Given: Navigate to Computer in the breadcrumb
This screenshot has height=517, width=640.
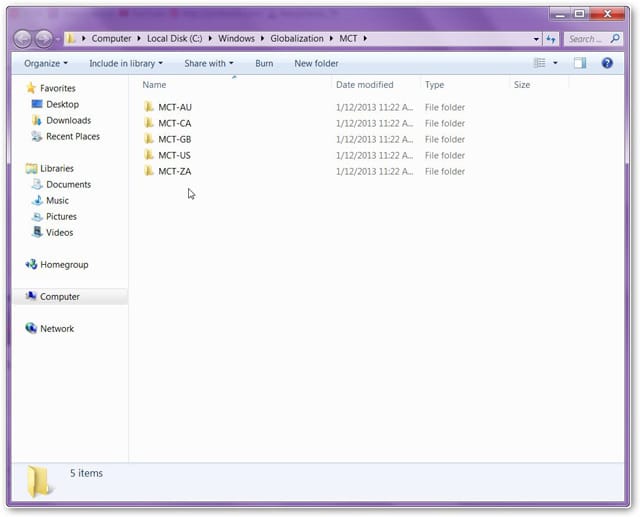Looking at the screenshot, I should coord(111,38).
